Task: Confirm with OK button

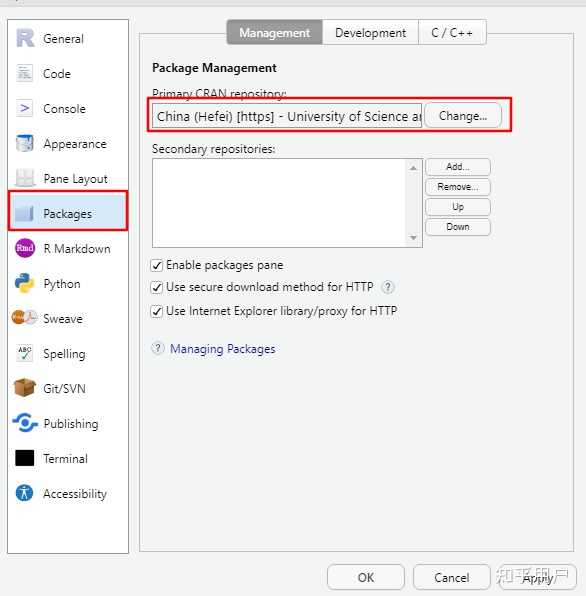Action: tap(366, 577)
